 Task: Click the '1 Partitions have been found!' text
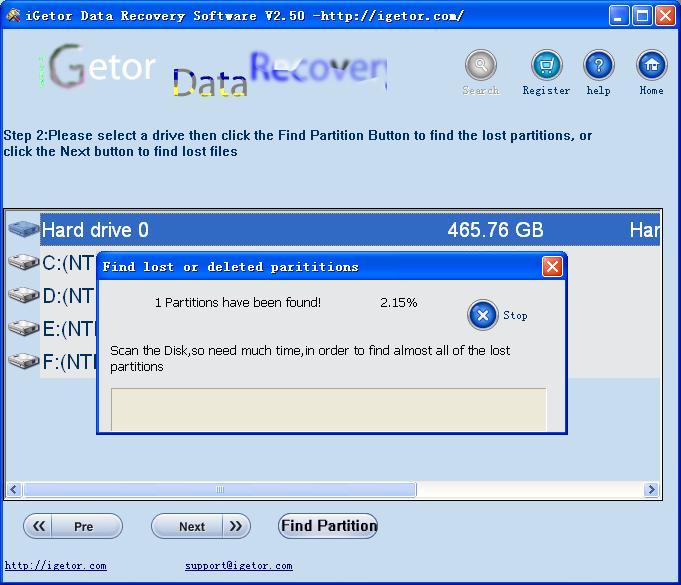[238, 302]
